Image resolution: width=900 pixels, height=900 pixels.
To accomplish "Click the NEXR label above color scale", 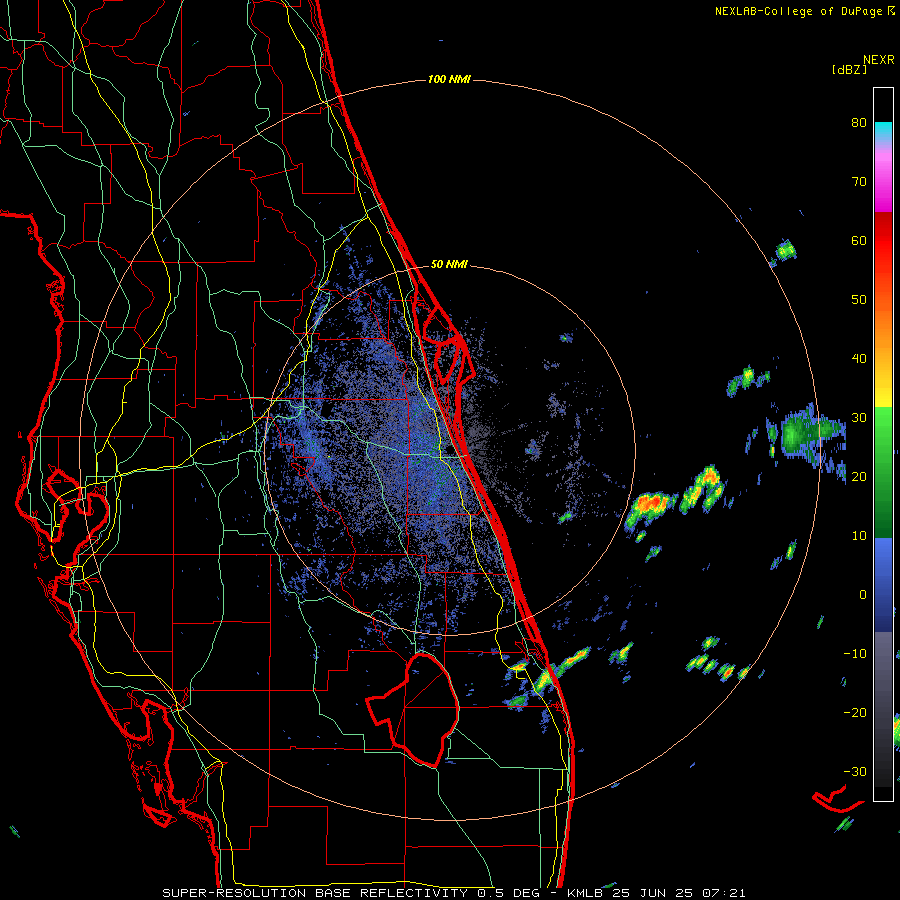I will coord(879,60).
